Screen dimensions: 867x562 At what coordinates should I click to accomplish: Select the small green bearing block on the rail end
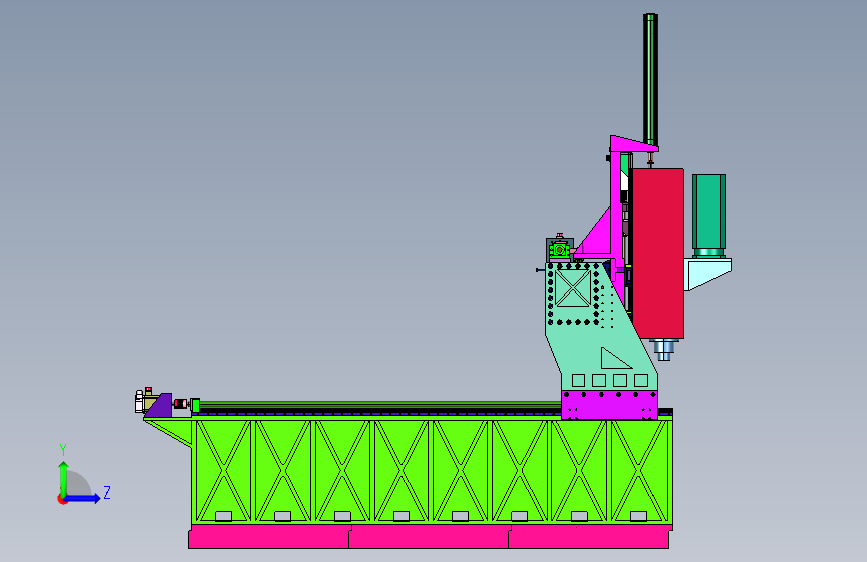point(195,405)
